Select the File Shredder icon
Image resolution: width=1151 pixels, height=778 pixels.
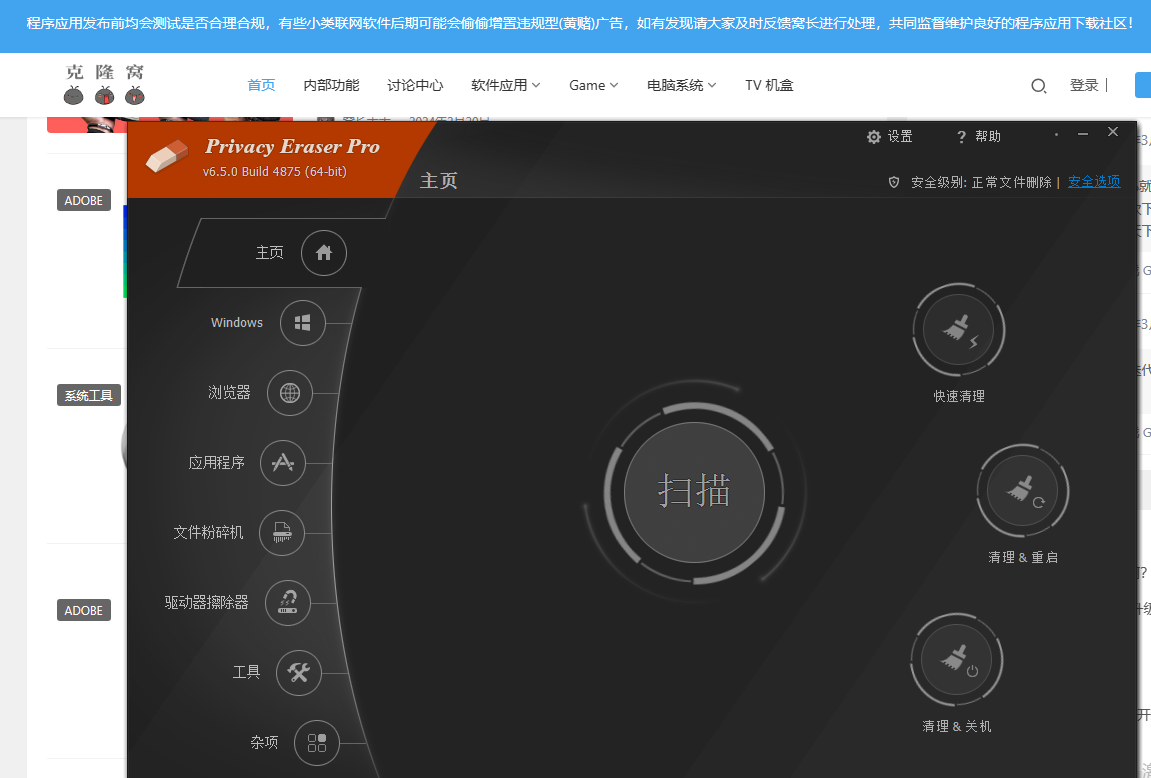[282, 533]
